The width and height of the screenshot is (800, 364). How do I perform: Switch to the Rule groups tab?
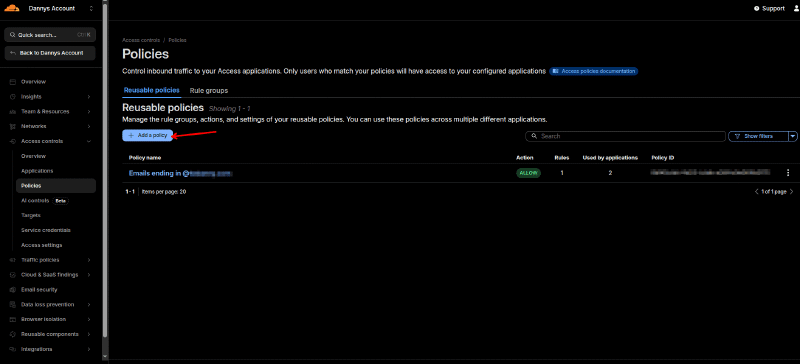click(x=209, y=90)
